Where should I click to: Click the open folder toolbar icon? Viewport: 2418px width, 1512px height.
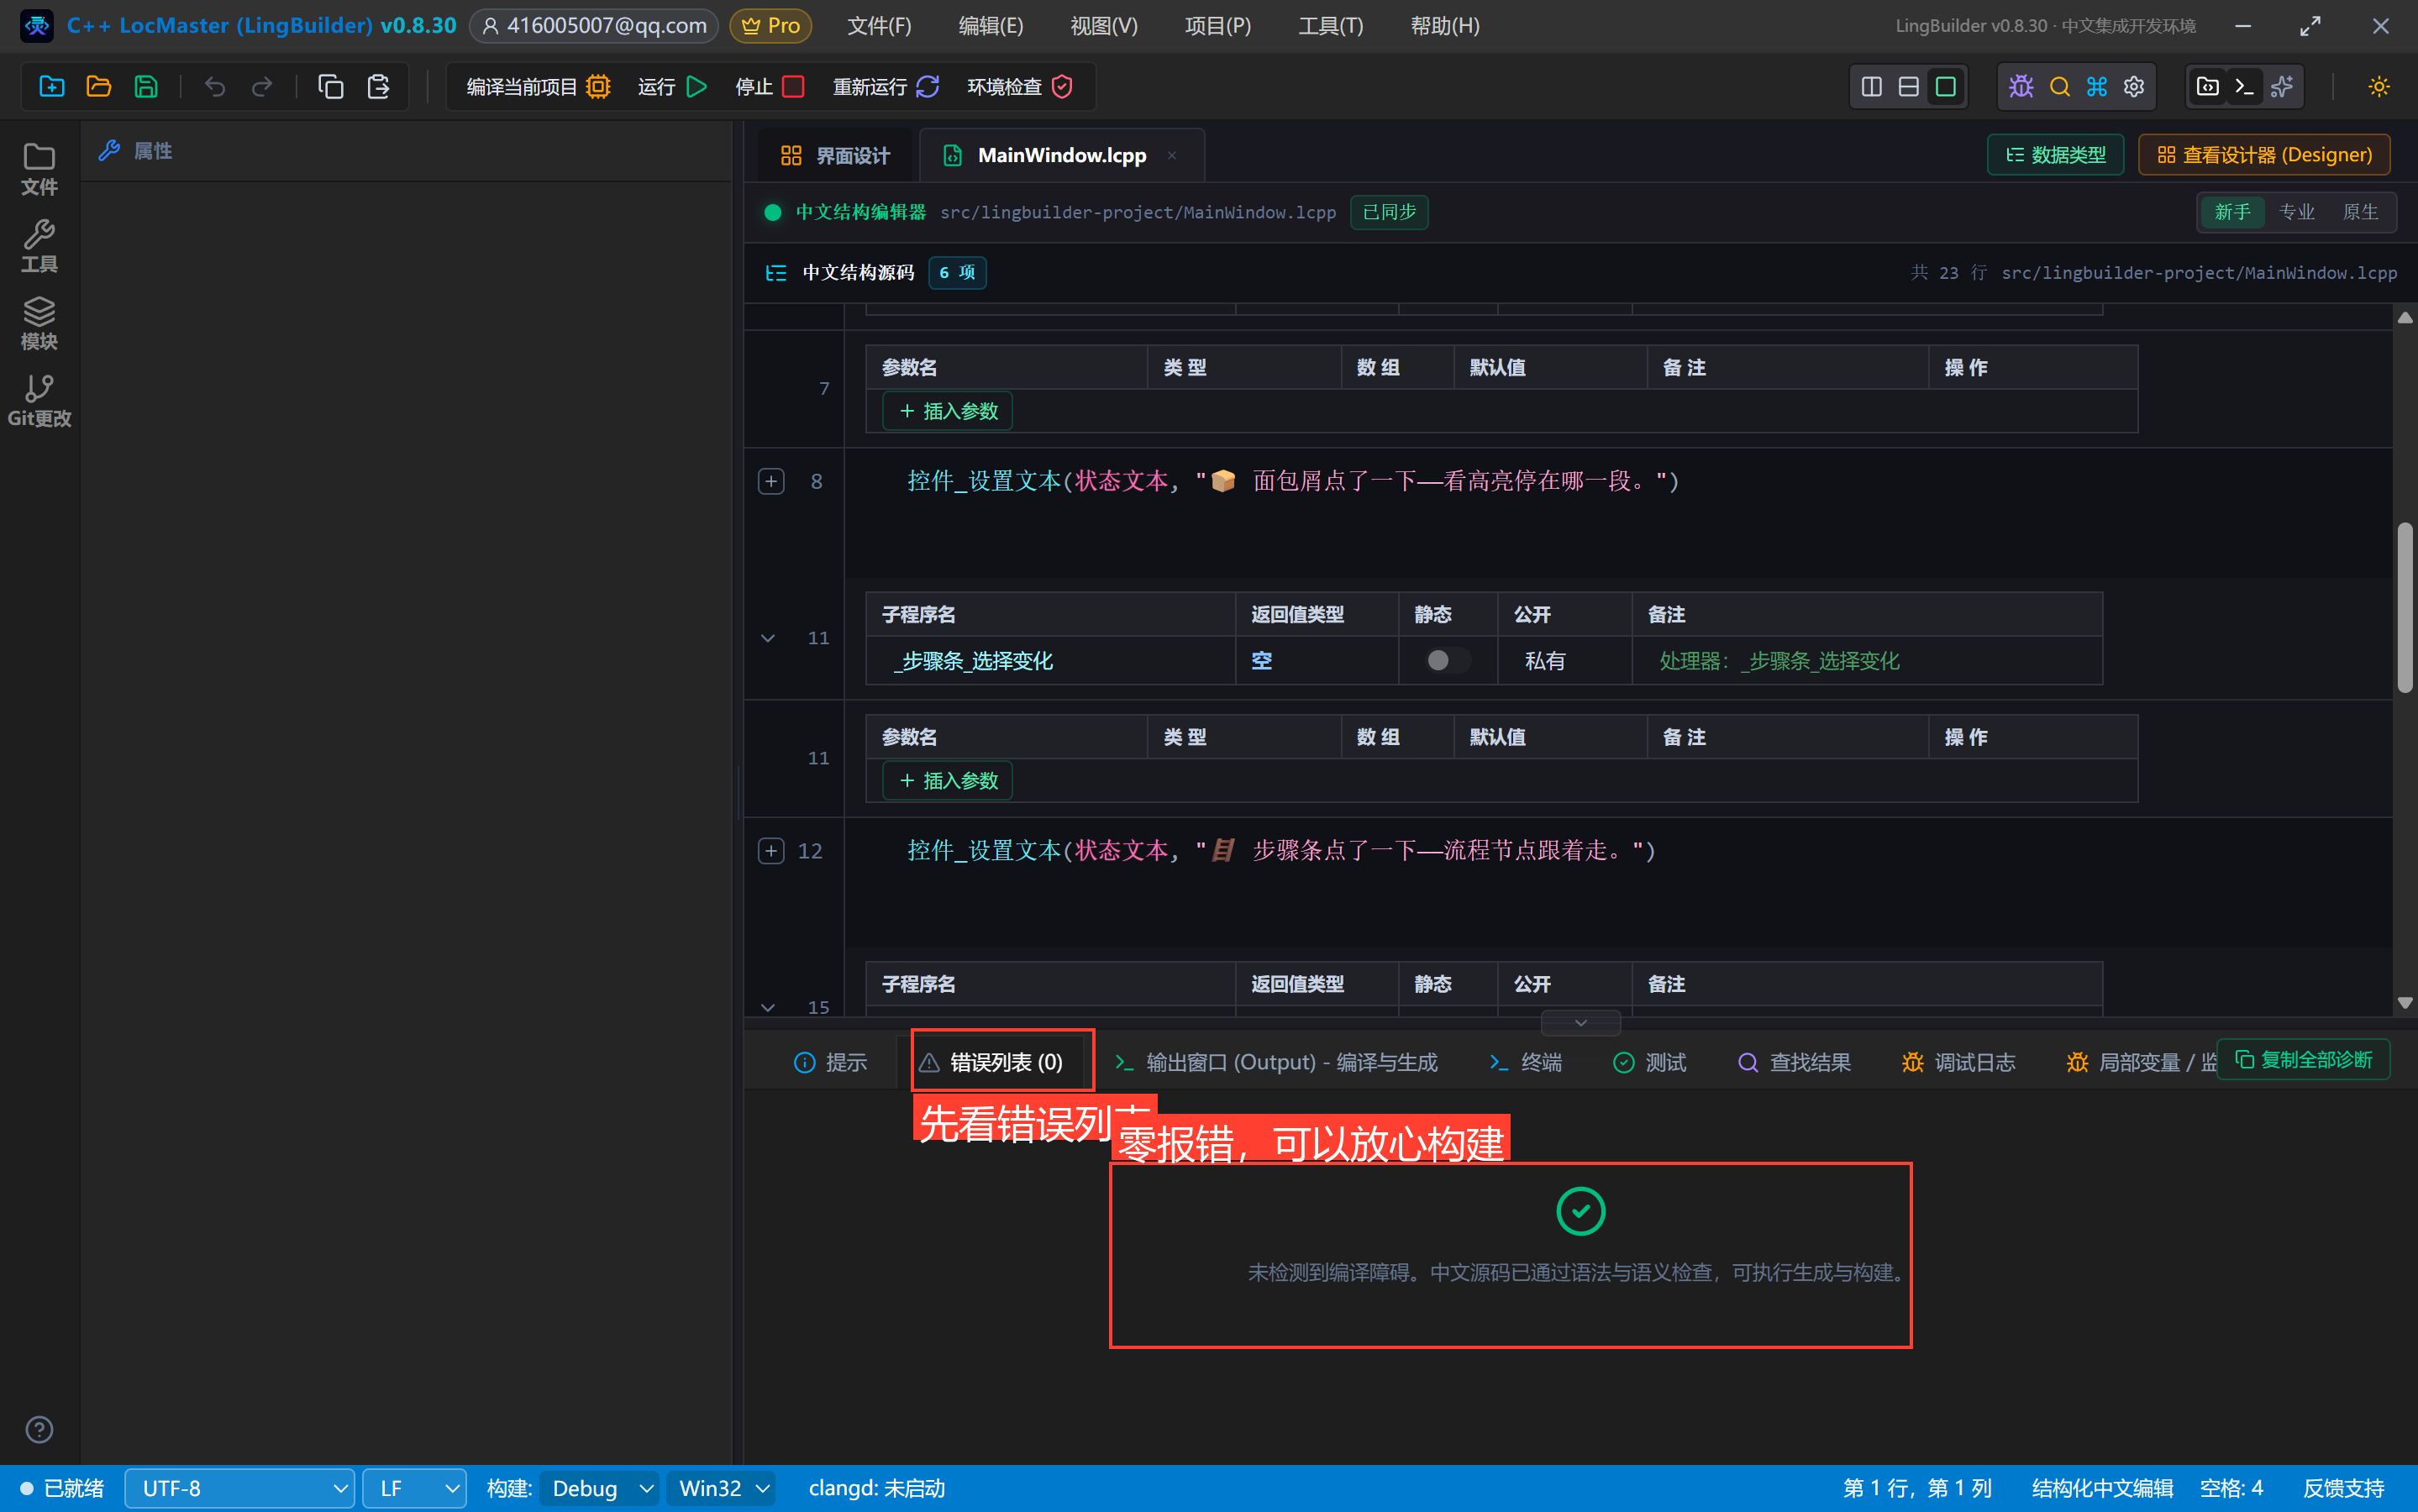99,87
